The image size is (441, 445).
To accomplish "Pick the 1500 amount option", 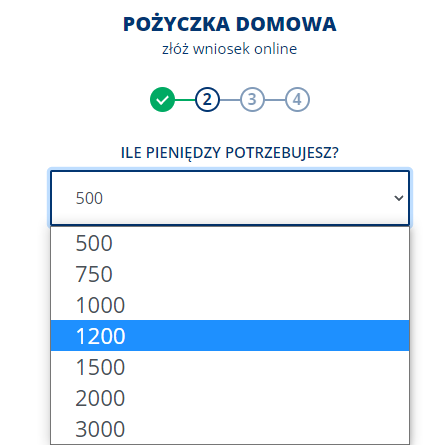I will pos(230,367).
